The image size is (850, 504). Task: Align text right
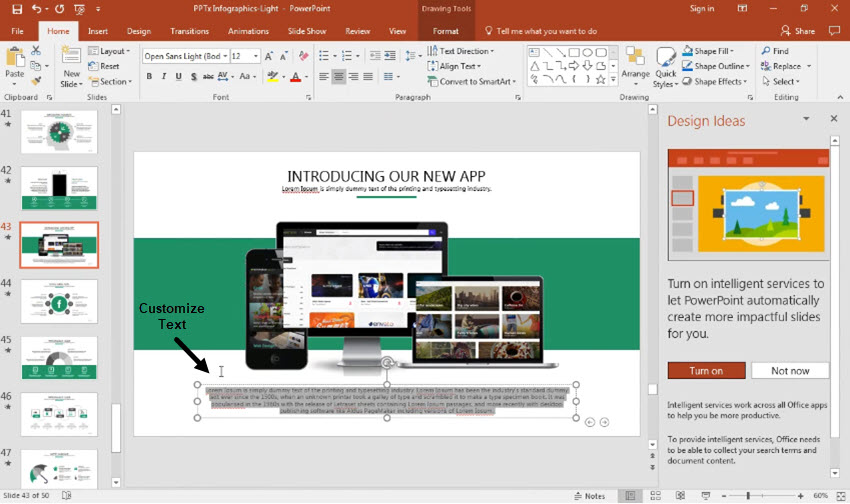tap(353, 76)
